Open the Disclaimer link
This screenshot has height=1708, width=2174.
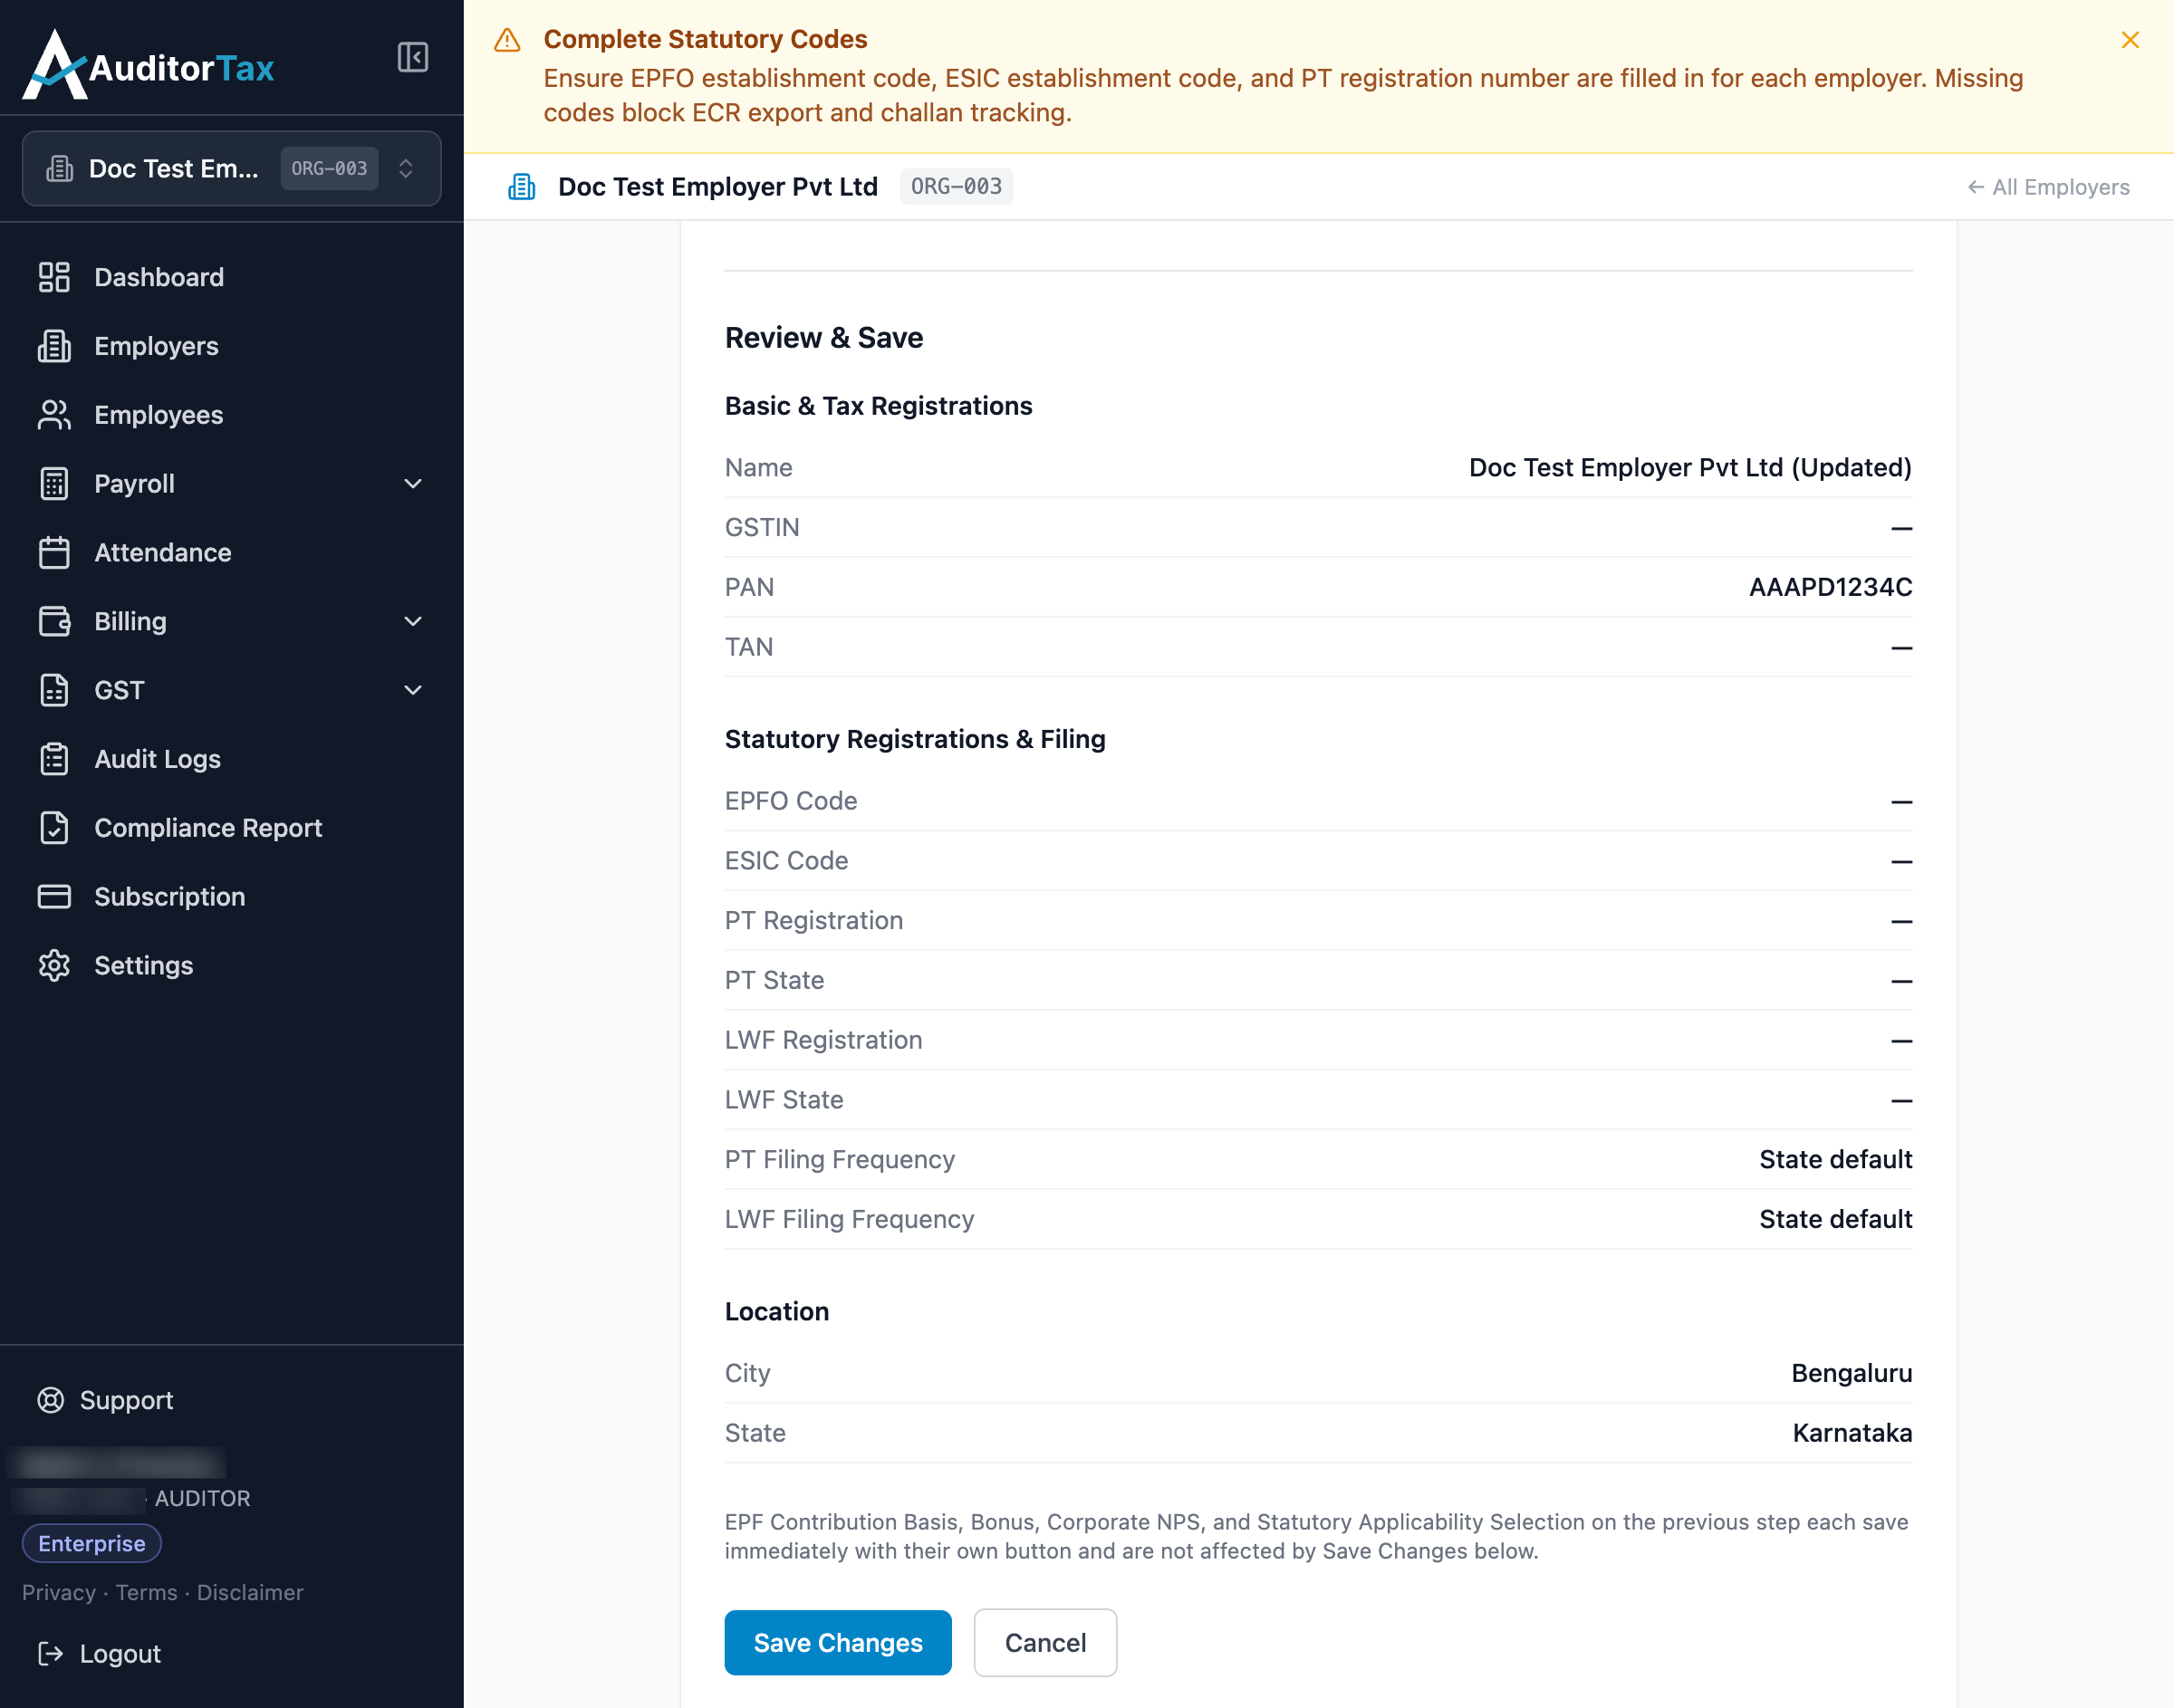tap(250, 1592)
